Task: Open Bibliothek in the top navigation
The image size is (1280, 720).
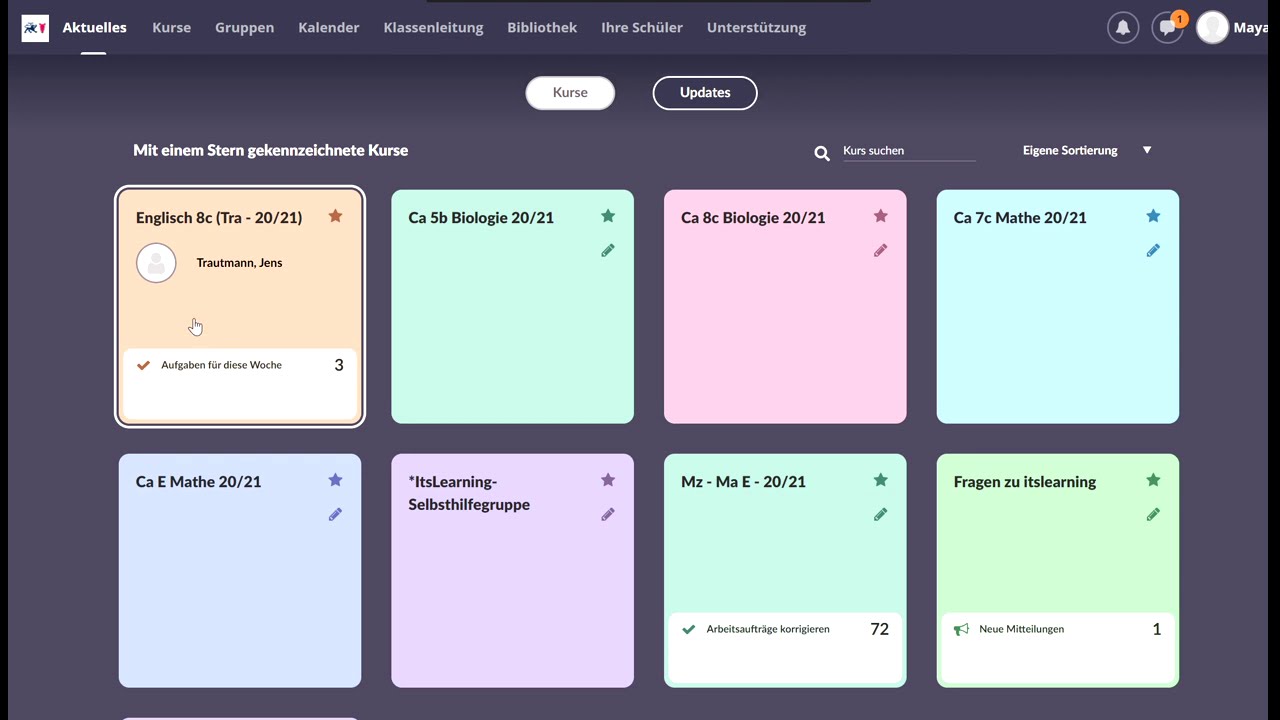Action: (542, 28)
